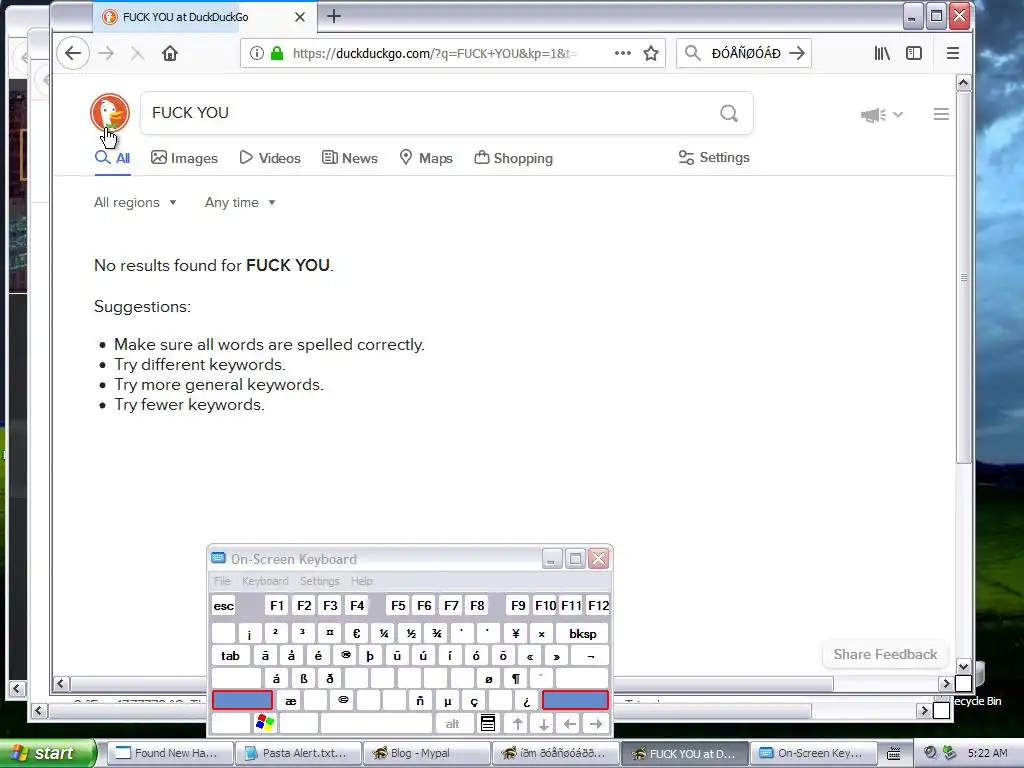Image resolution: width=1024 pixels, height=768 pixels.
Task: Click the € key on keyboard
Action: pos(356,633)
